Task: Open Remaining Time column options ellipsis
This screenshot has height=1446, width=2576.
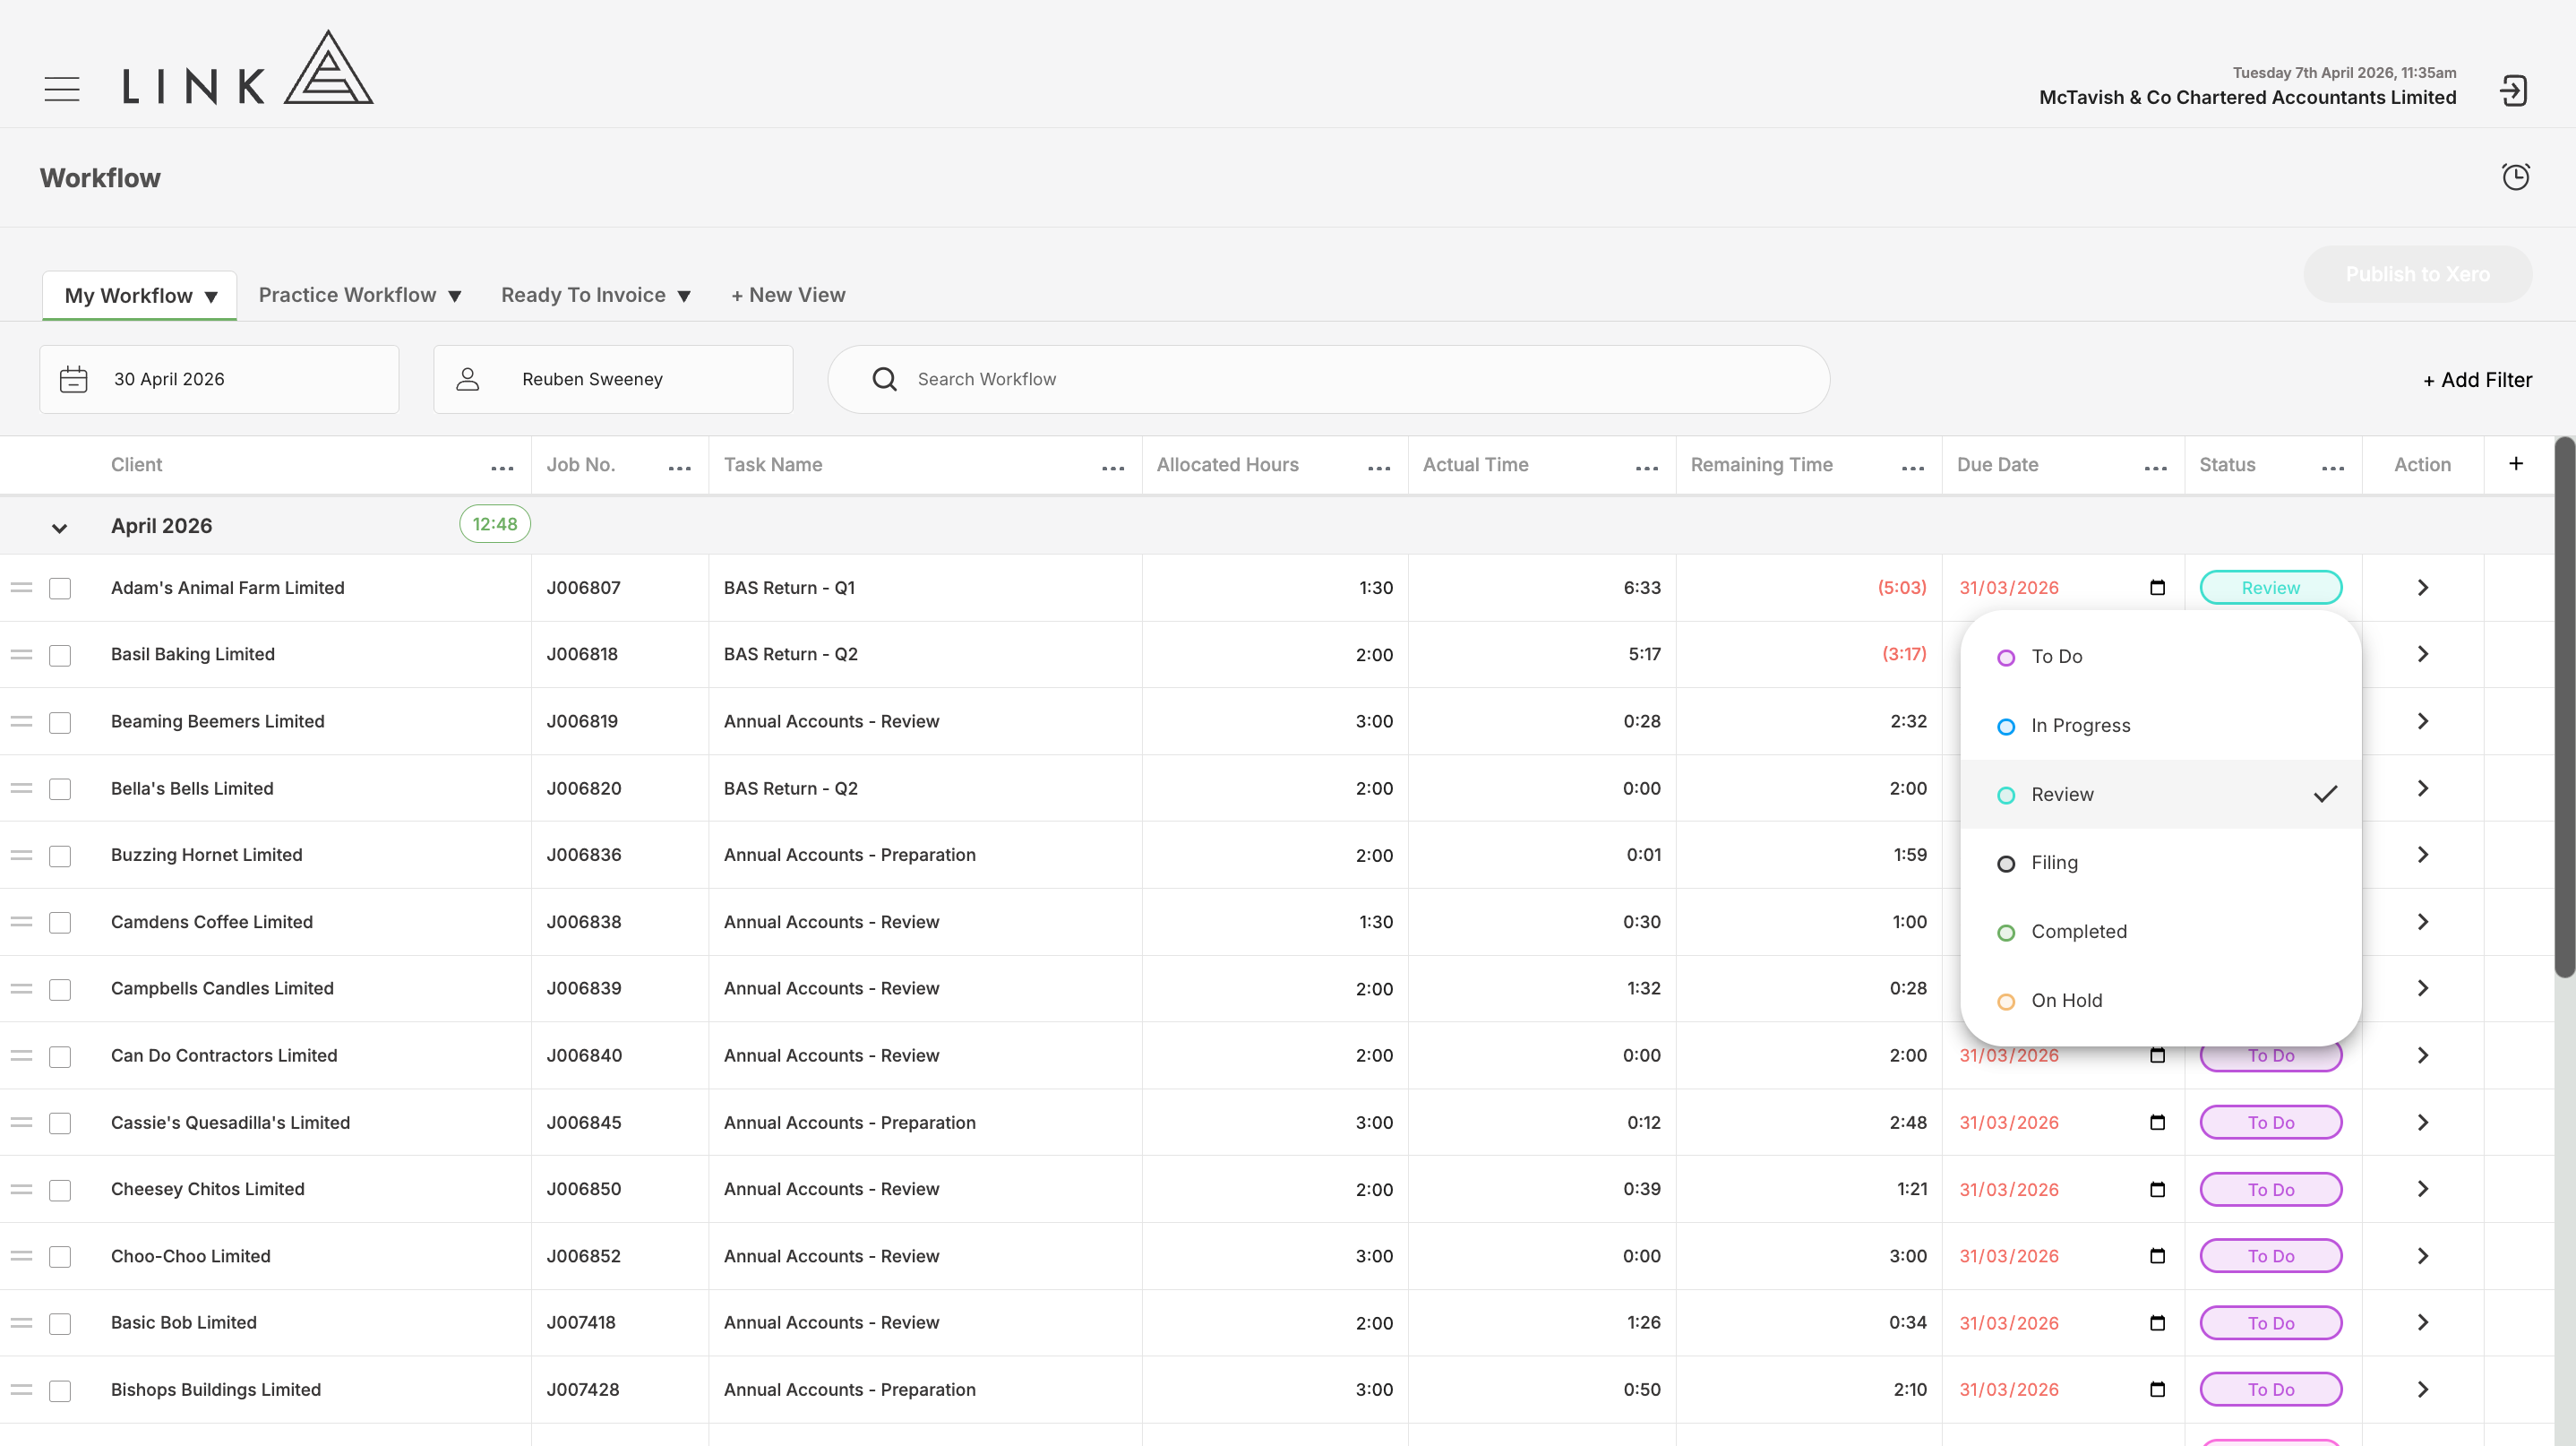Action: [x=1913, y=468]
